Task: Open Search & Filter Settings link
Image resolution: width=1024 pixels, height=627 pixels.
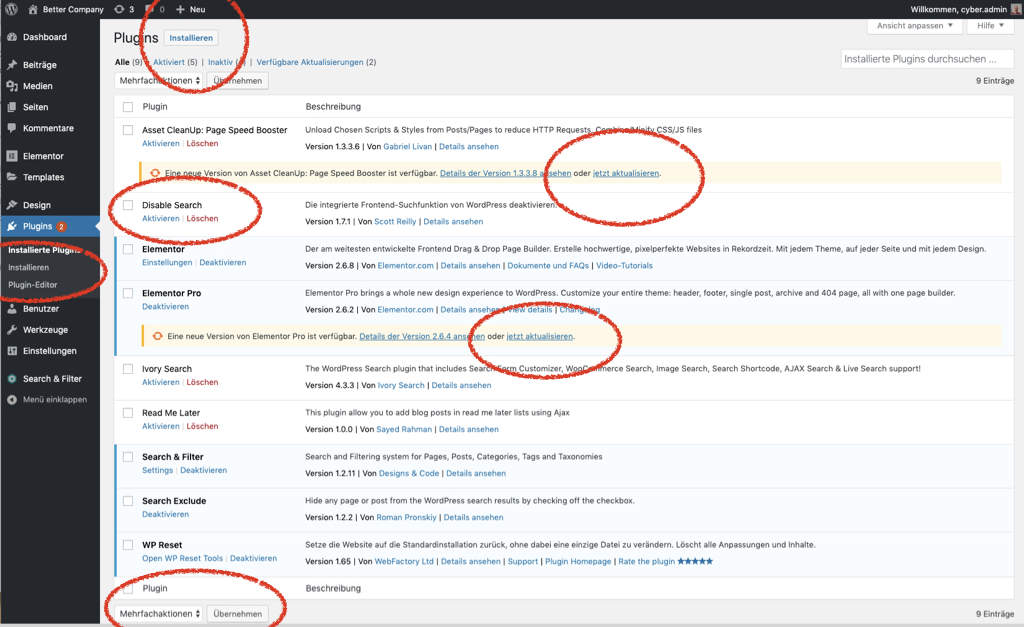Action: [157, 470]
